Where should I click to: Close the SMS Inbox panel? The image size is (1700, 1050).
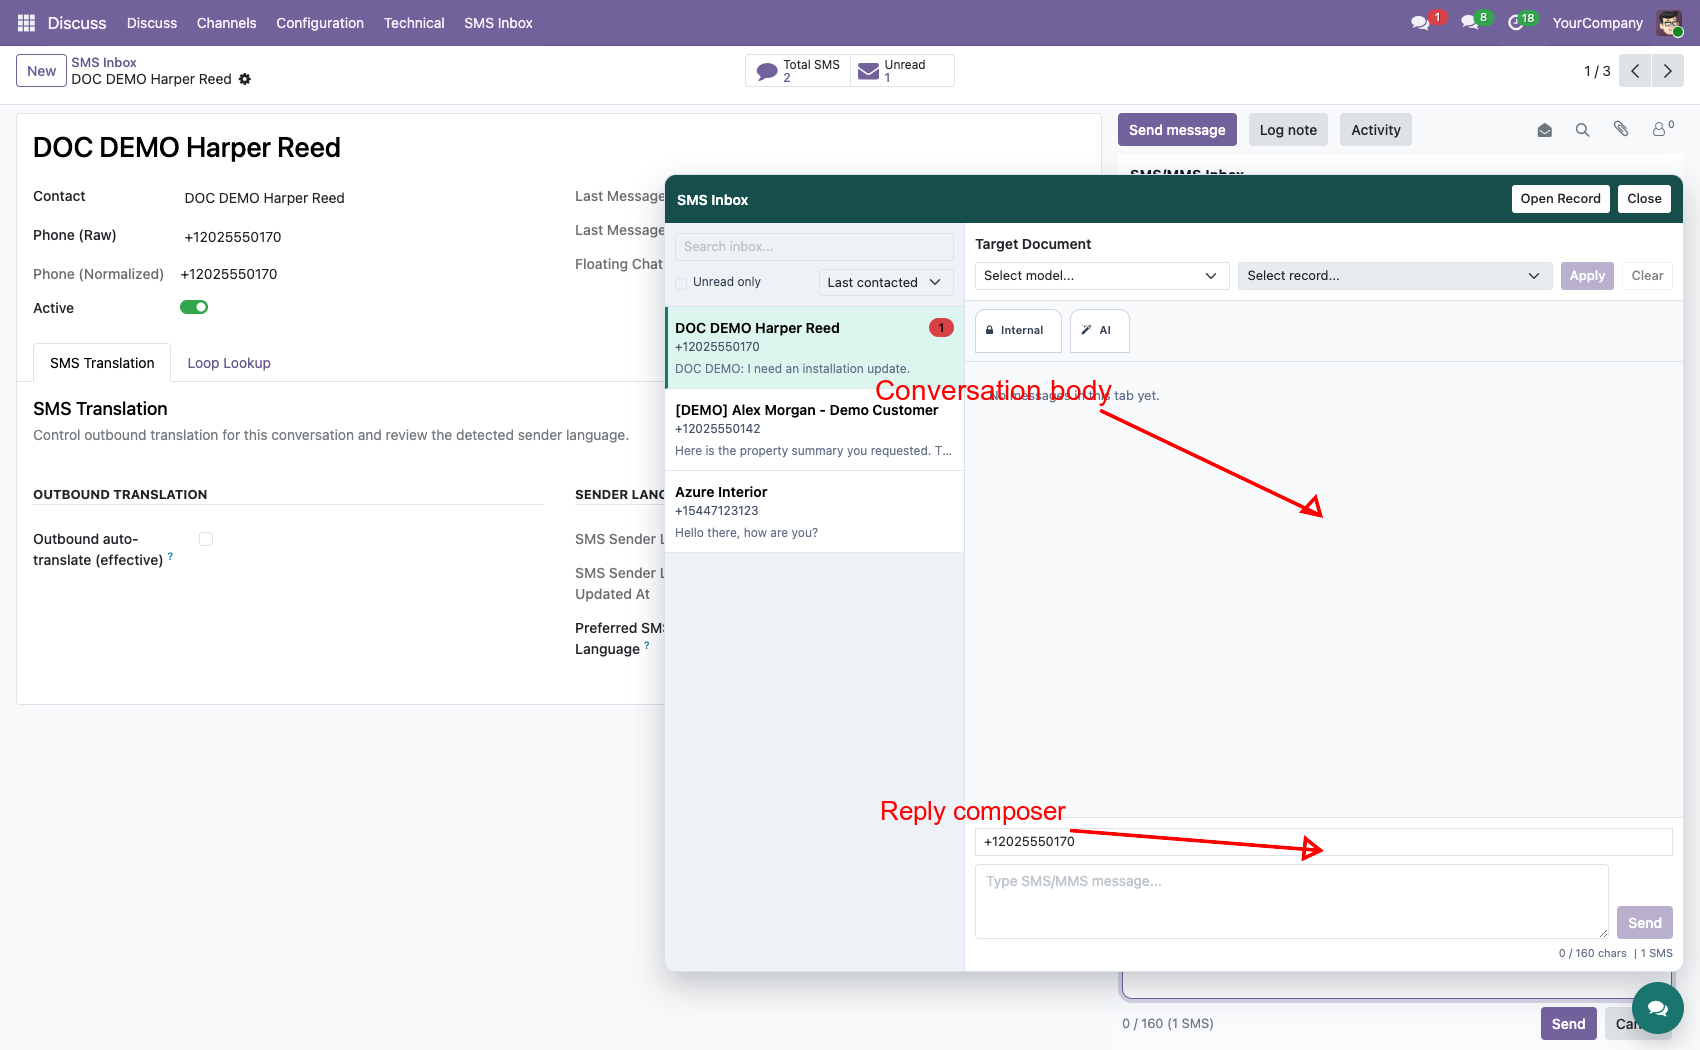coord(1644,199)
